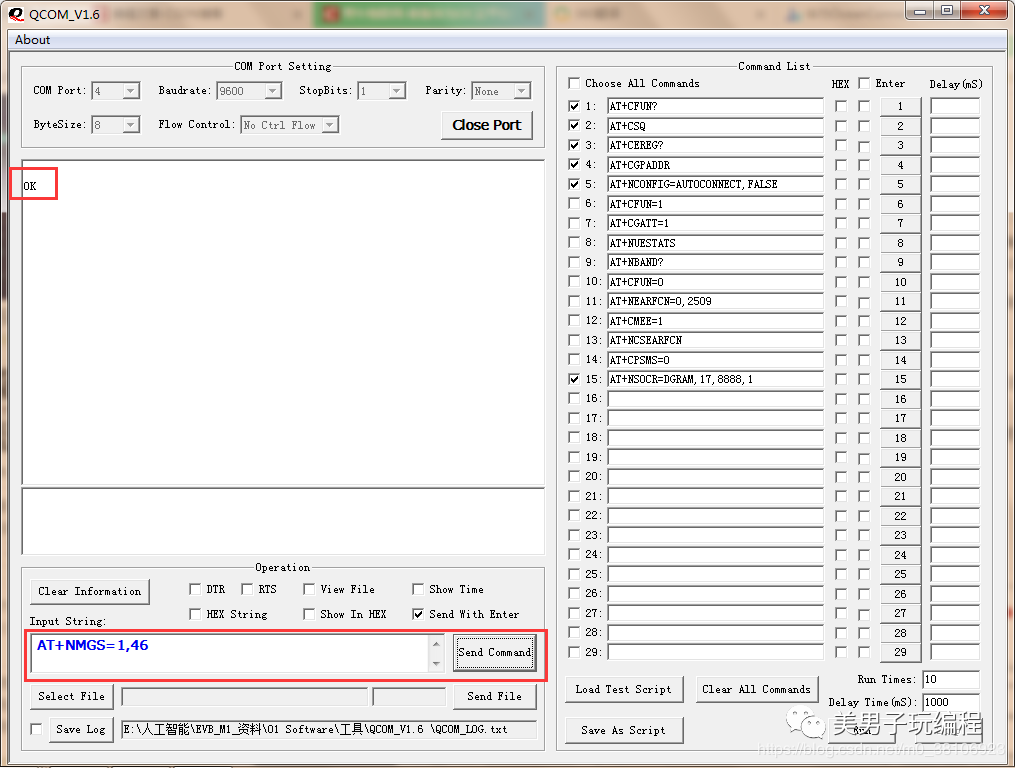Check Choose All Commands checkbox

point(574,83)
